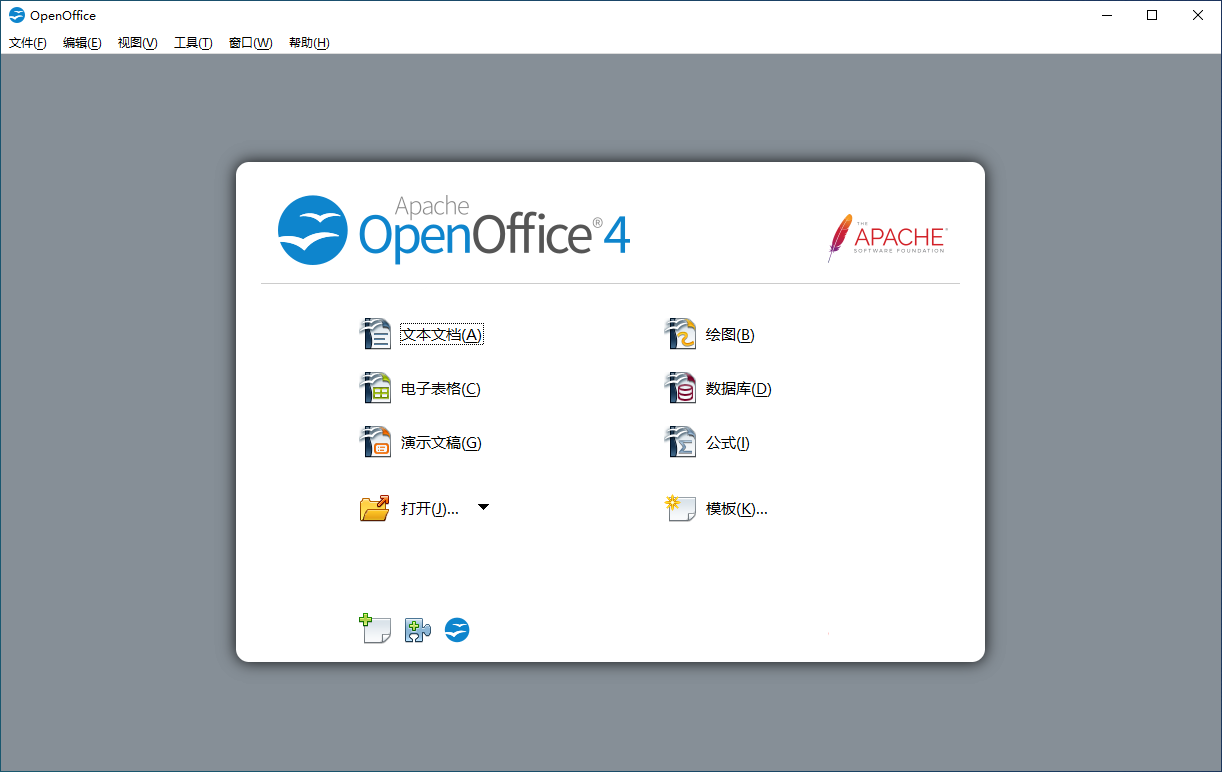Click the OpenOffice icon in the title bar
The width and height of the screenshot is (1222, 772).
[x=17, y=15]
